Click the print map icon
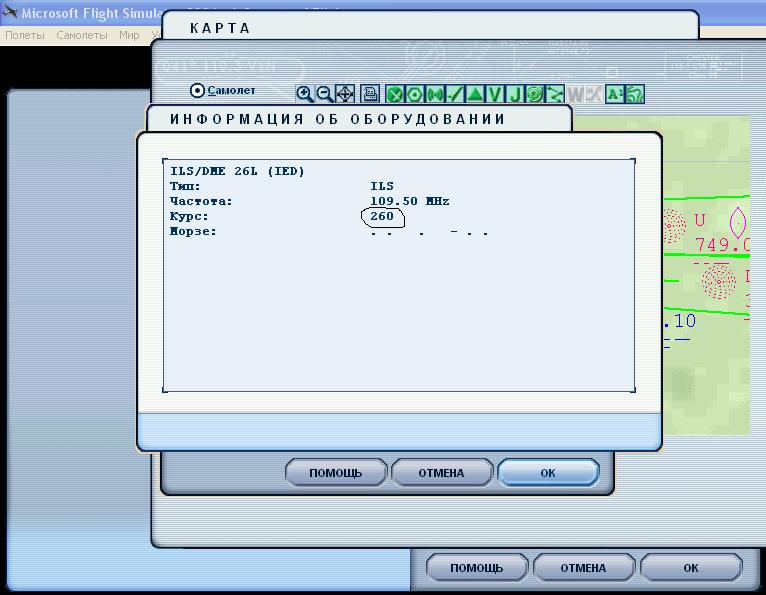 click(x=370, y=94)
